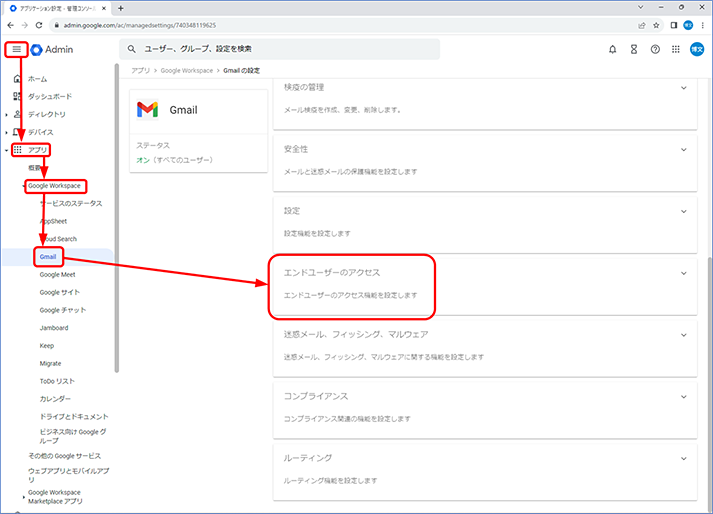Search users, groups, and settings field
The width and height of the screenshot is (713, 514).
coord(279,49)
